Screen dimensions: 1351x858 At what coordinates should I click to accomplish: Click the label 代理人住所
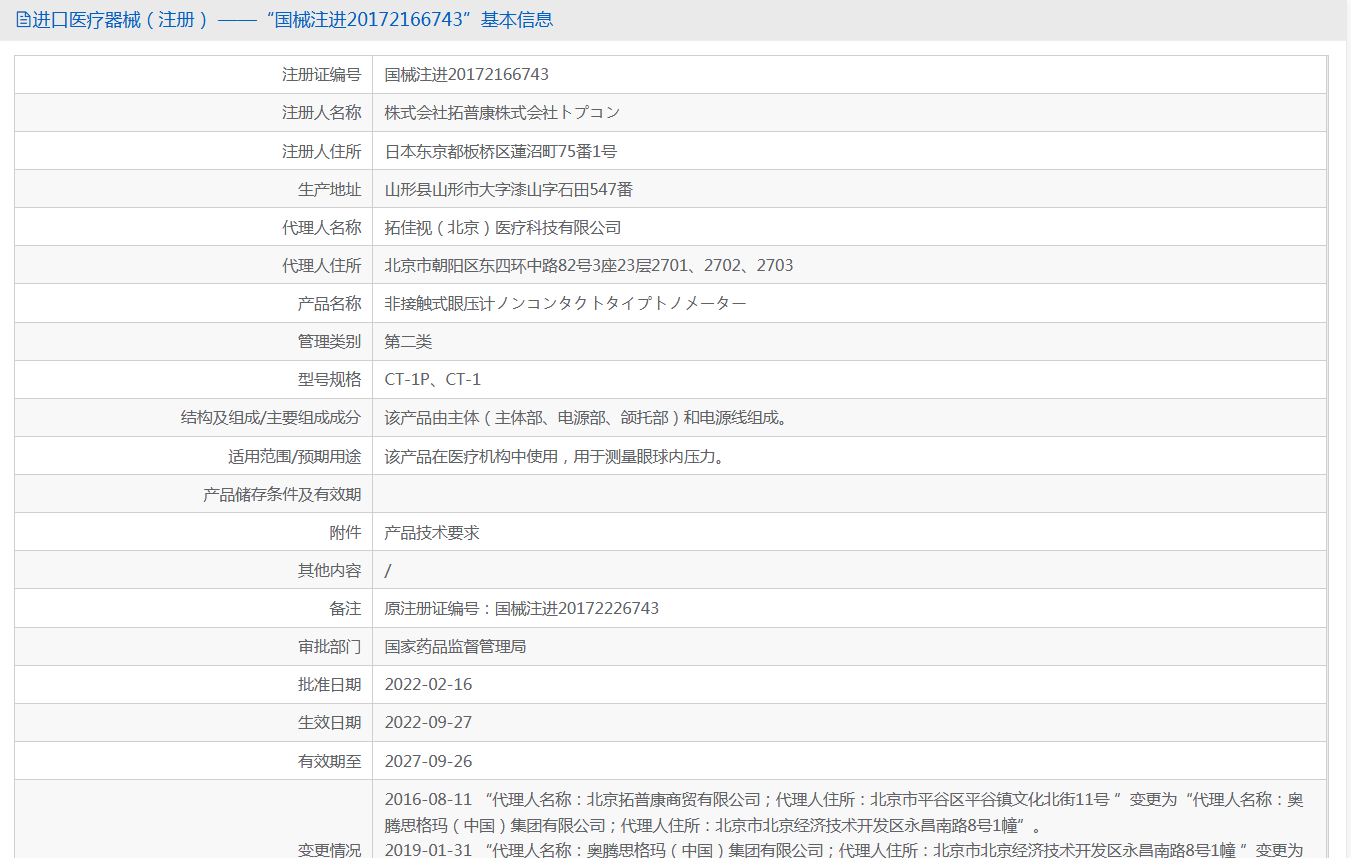pyautogui.click(x=321, y=265)
